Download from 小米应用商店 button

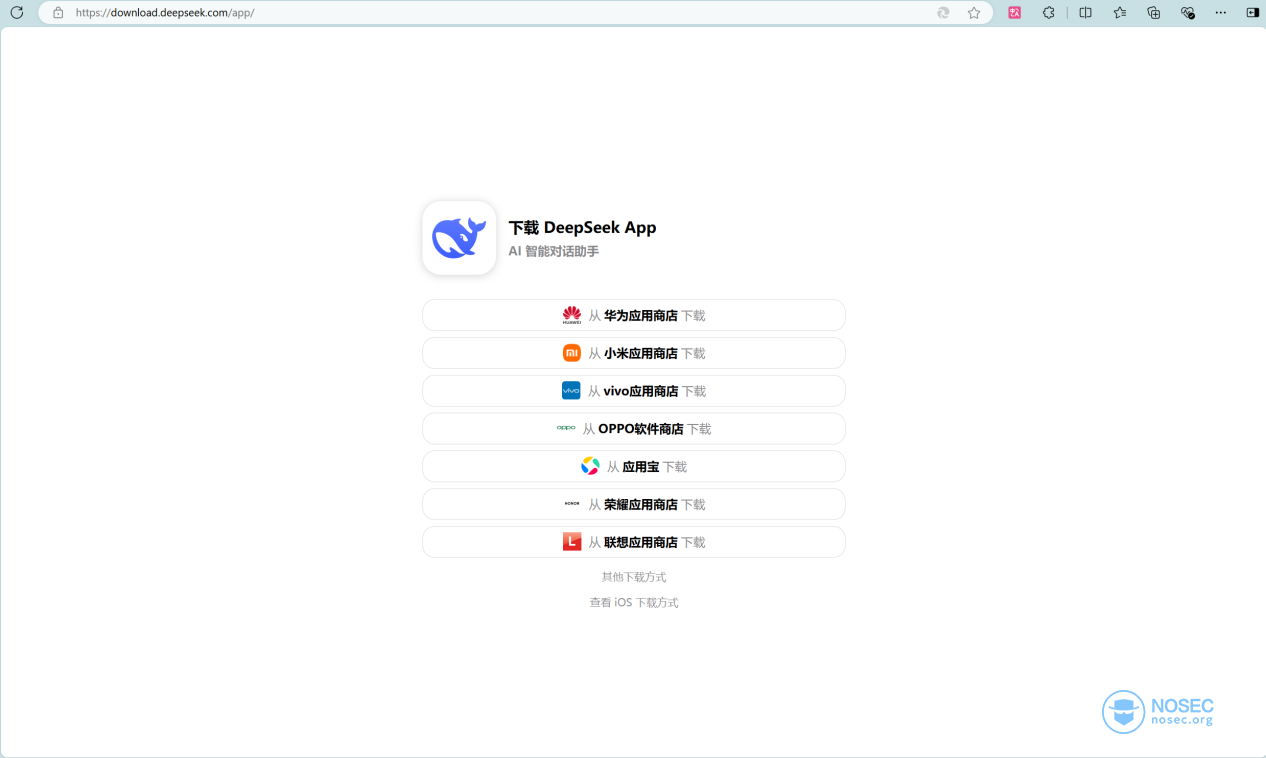tap(634, 353)
